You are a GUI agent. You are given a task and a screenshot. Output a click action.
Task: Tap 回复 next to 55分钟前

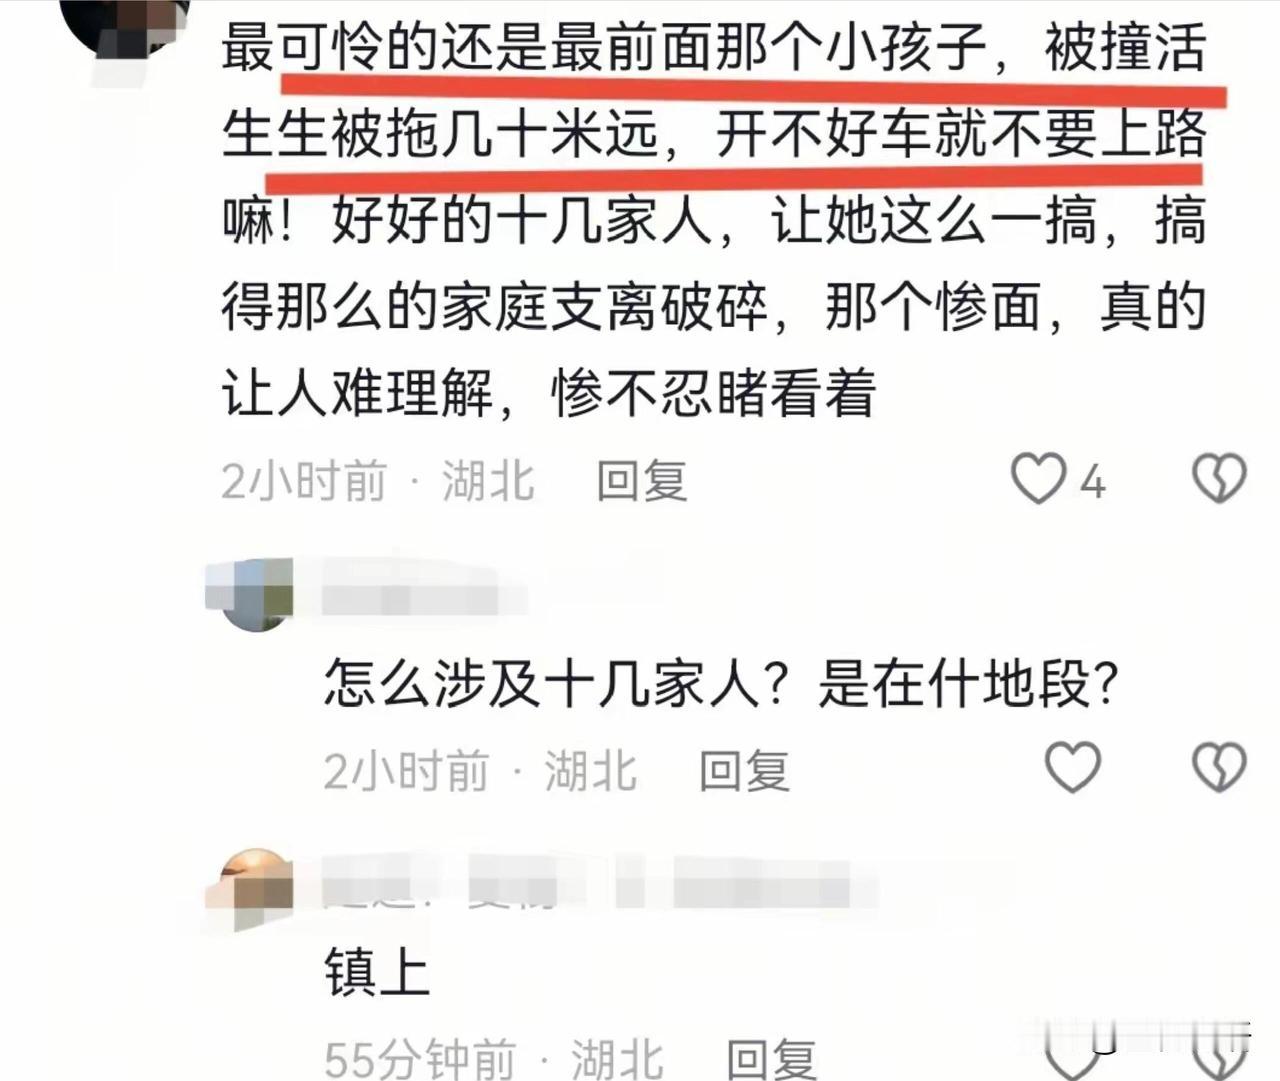[771, 1059]
